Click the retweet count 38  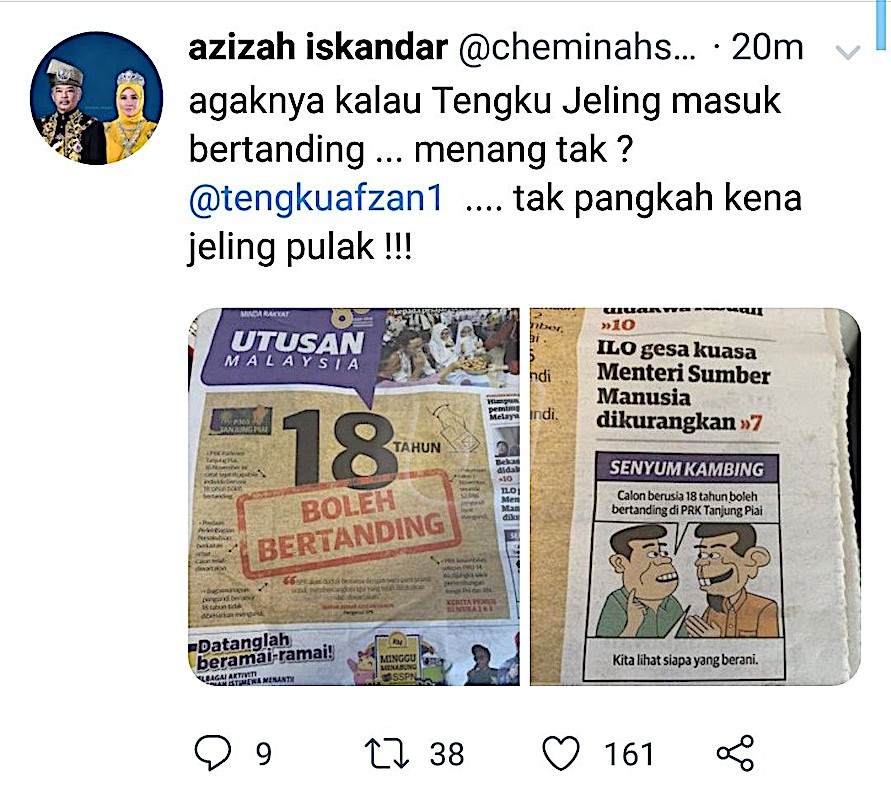(x=447, y=754)
